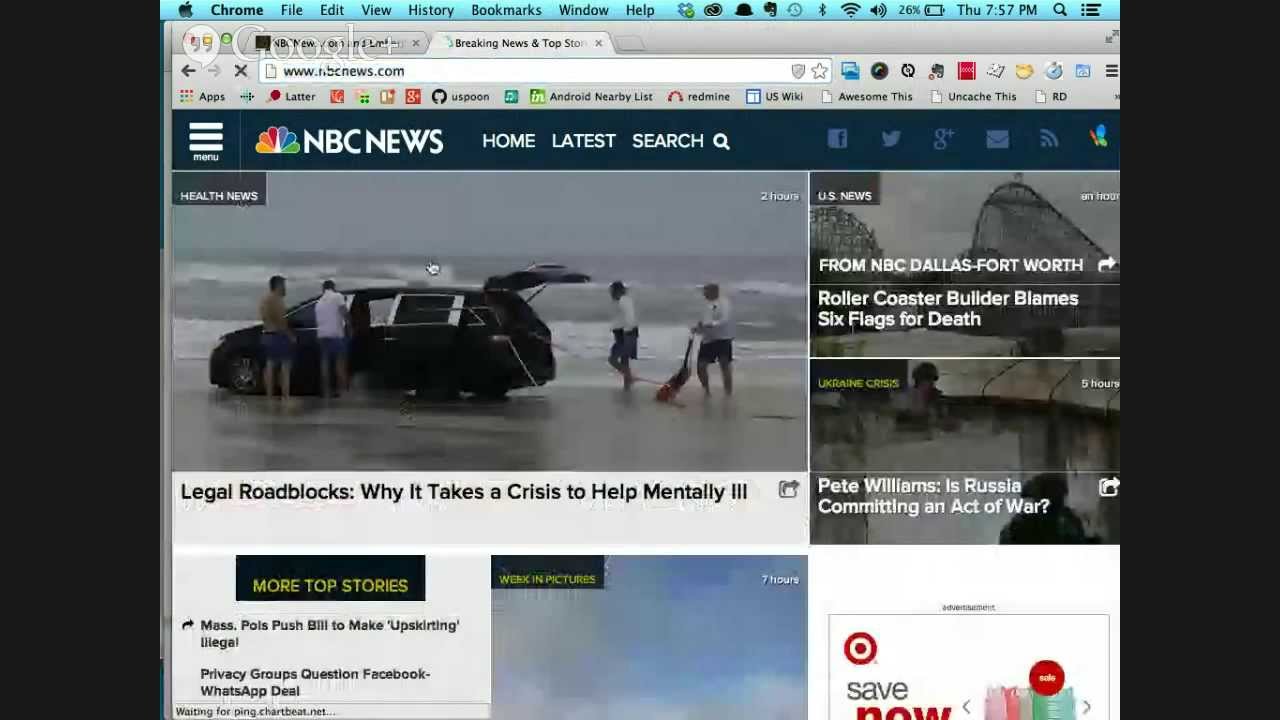
Task: Go to HOME in NBC navigation
Action: click(x=508, y=141)
